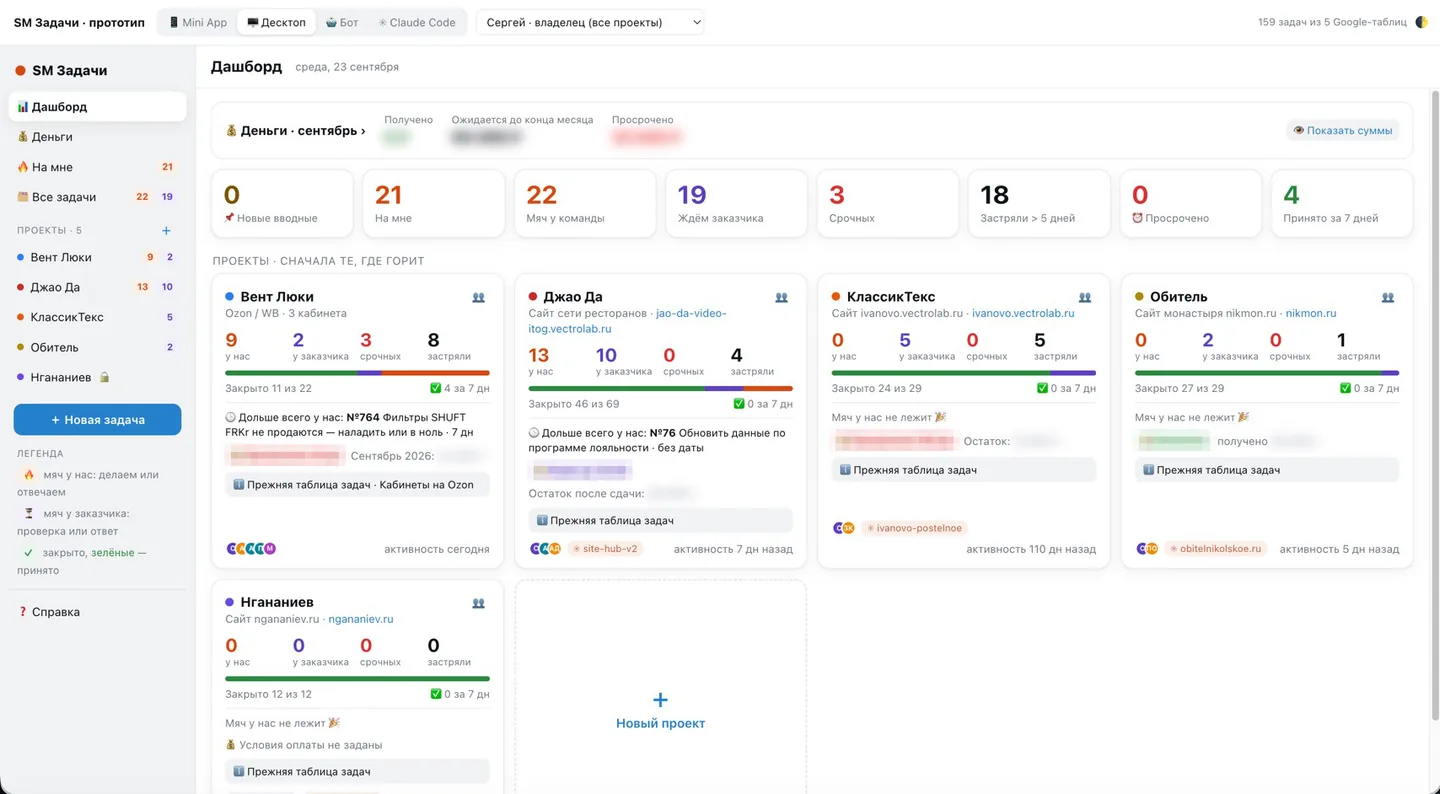Viewport: 1440px width, 794px height.
Task: Click the avatar group on Вент Люки card
Action: pos(251,549)
